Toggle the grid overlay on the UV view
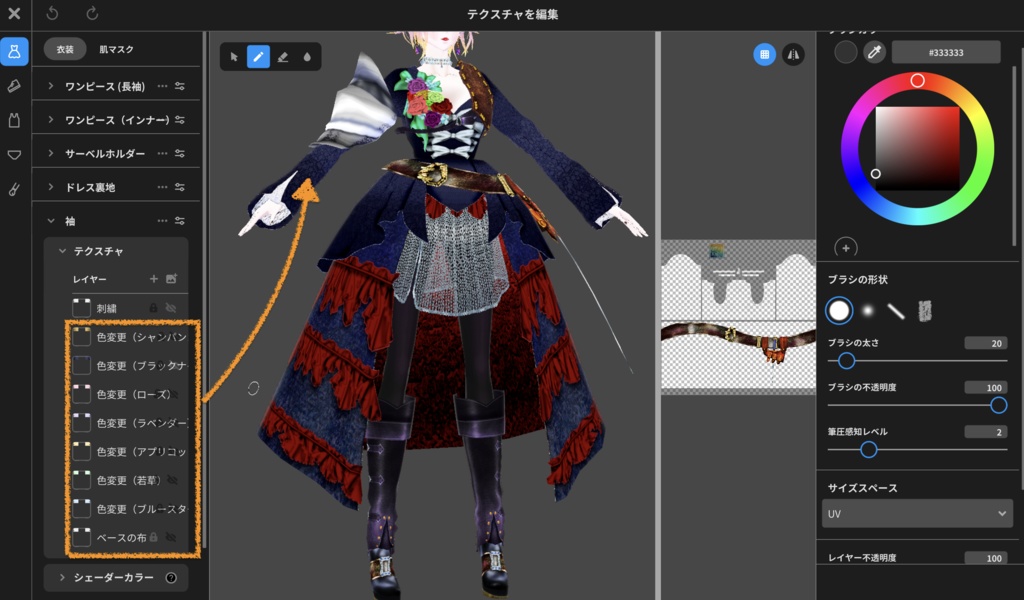The height and width of the screenshot is (600, 1024). click(763, 55)
